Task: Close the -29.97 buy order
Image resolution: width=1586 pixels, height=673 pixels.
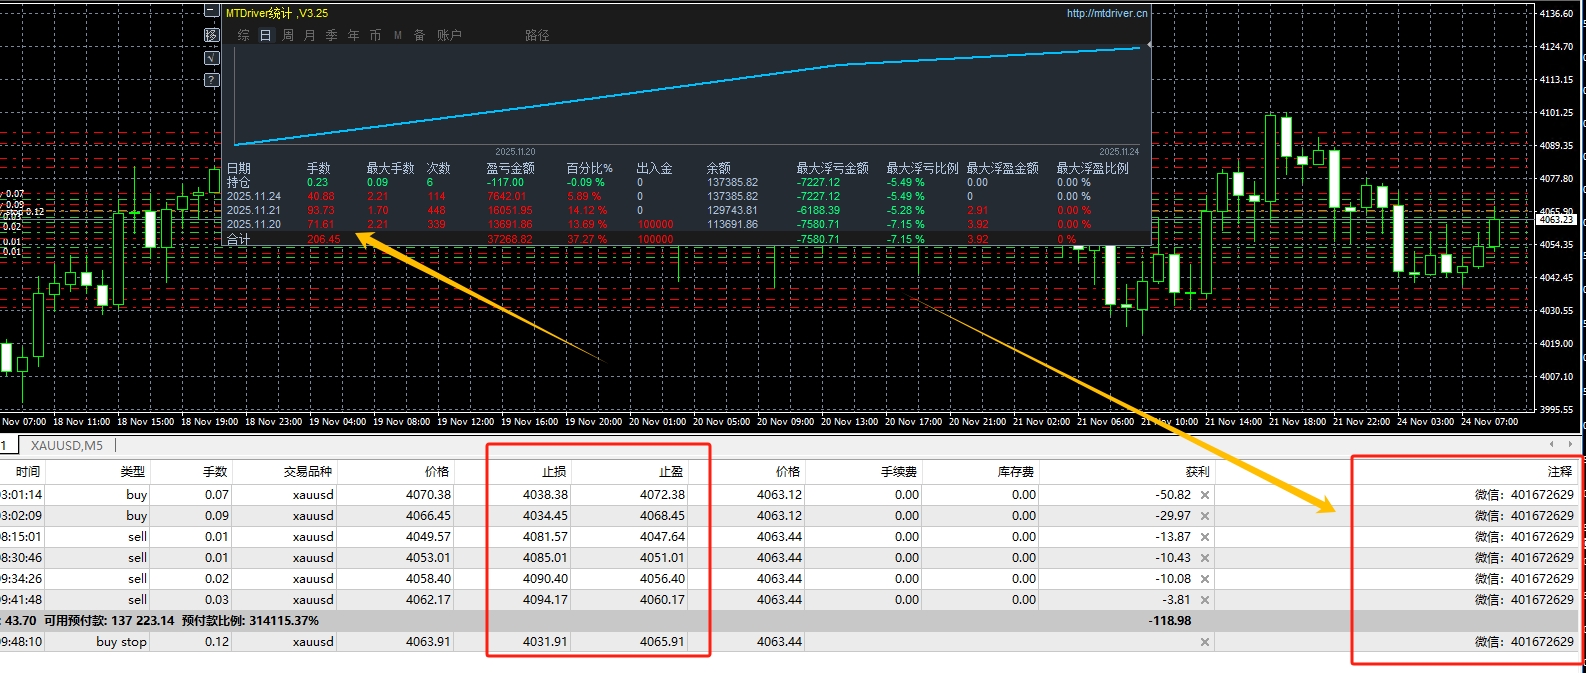Action: pos(1205,516)
